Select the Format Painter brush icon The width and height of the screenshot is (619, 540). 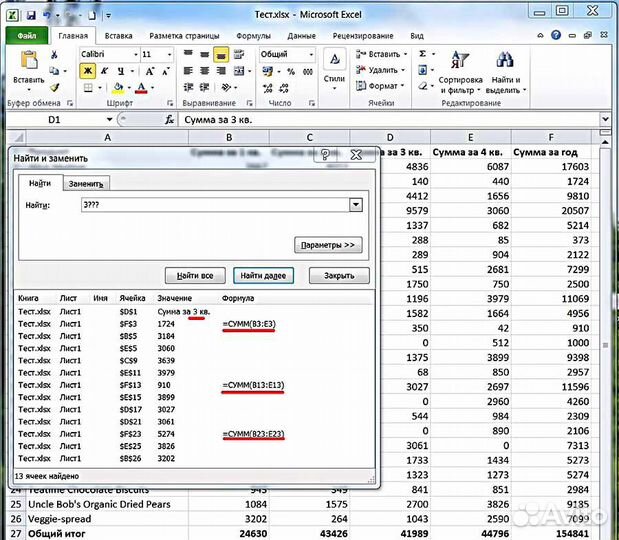pyautogui.click(x=54, y=87)
